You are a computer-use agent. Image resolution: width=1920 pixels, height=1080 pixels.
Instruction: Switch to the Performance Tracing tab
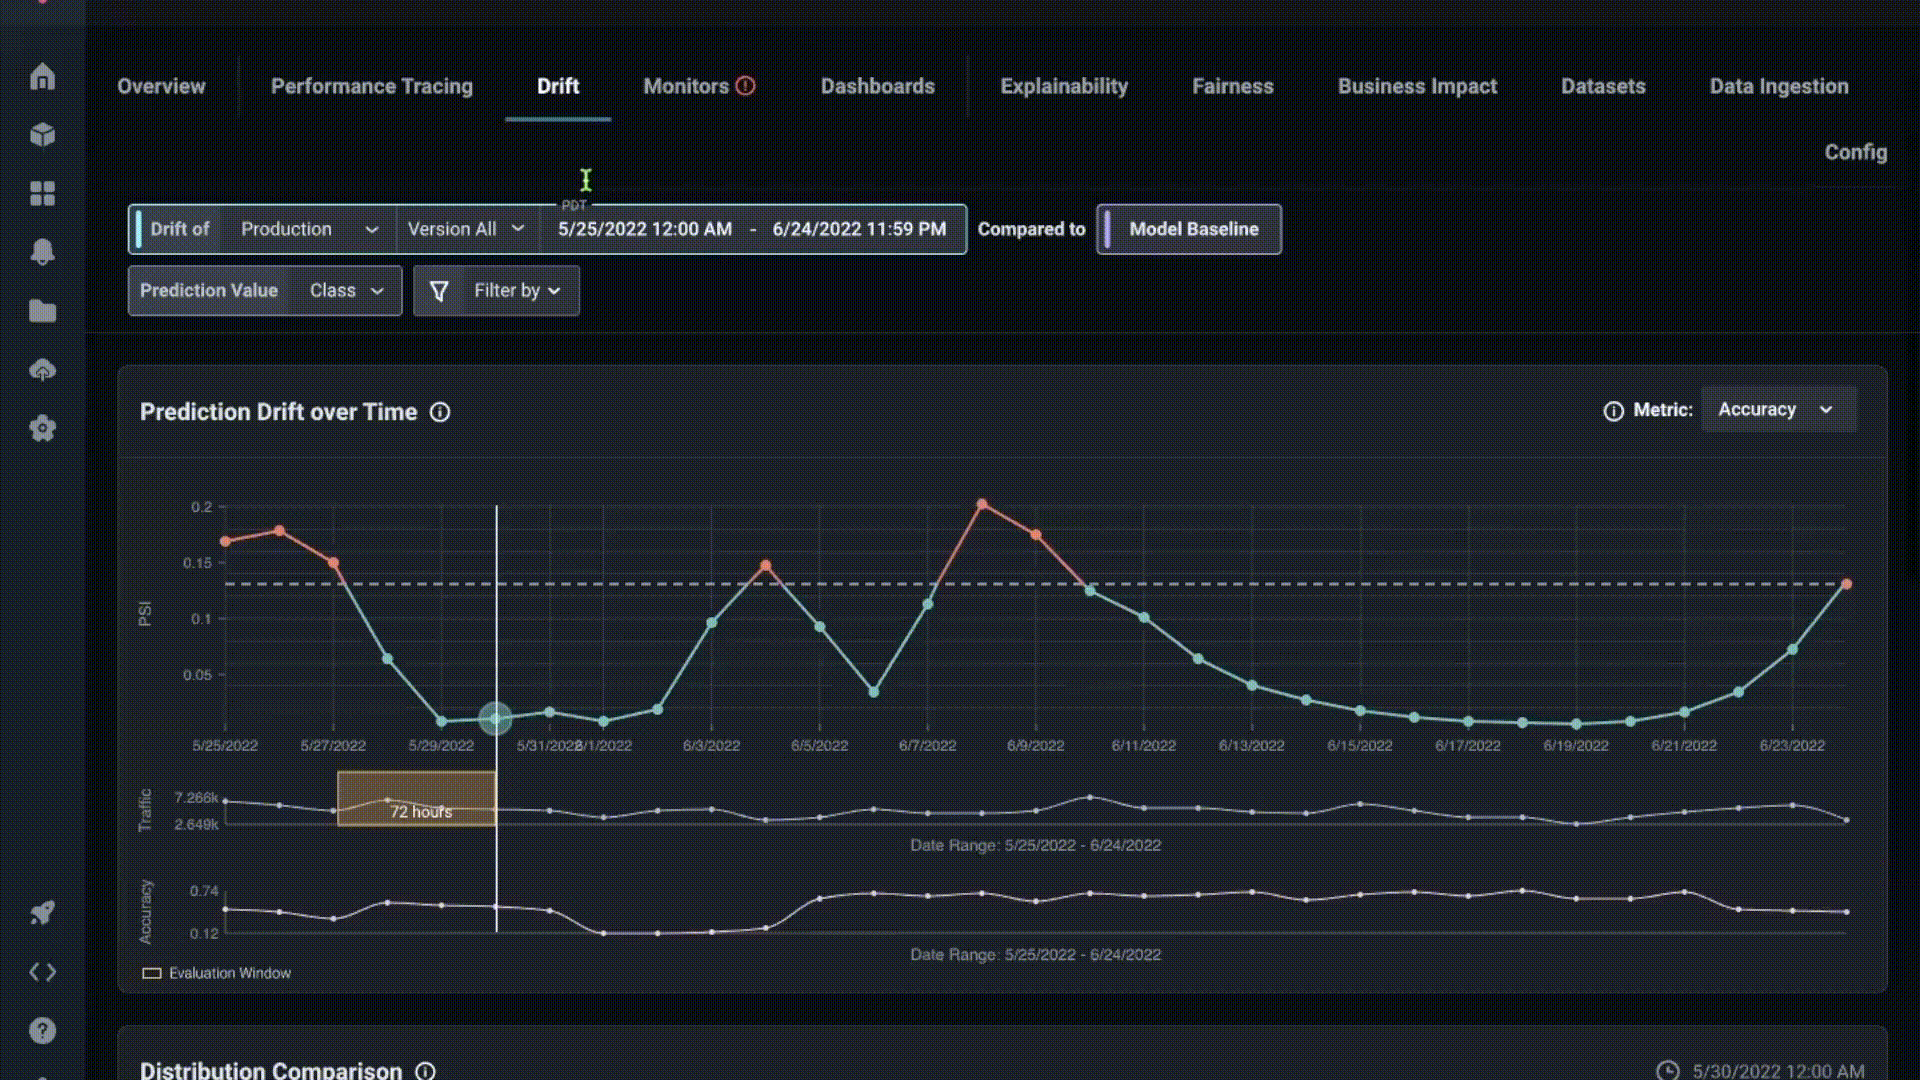click(x=371, y=86)
